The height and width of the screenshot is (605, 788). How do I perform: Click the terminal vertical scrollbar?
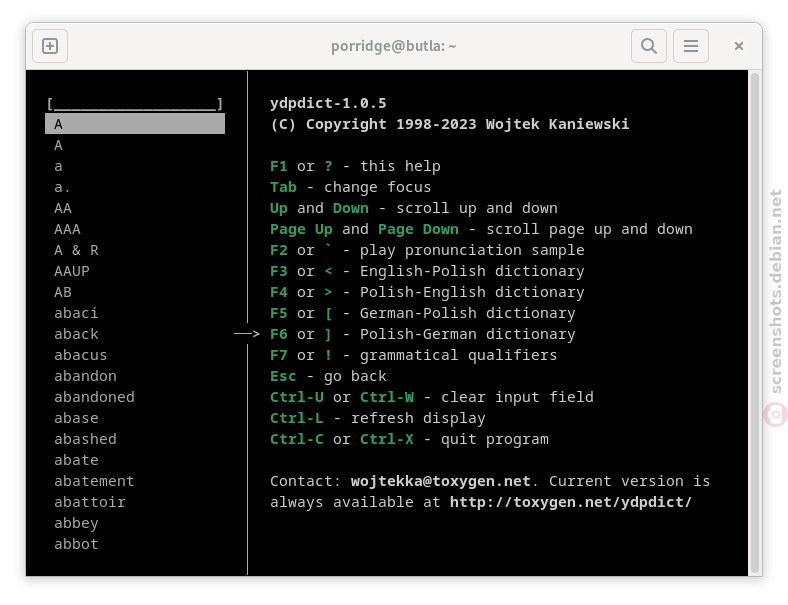[x=754, y=323]
